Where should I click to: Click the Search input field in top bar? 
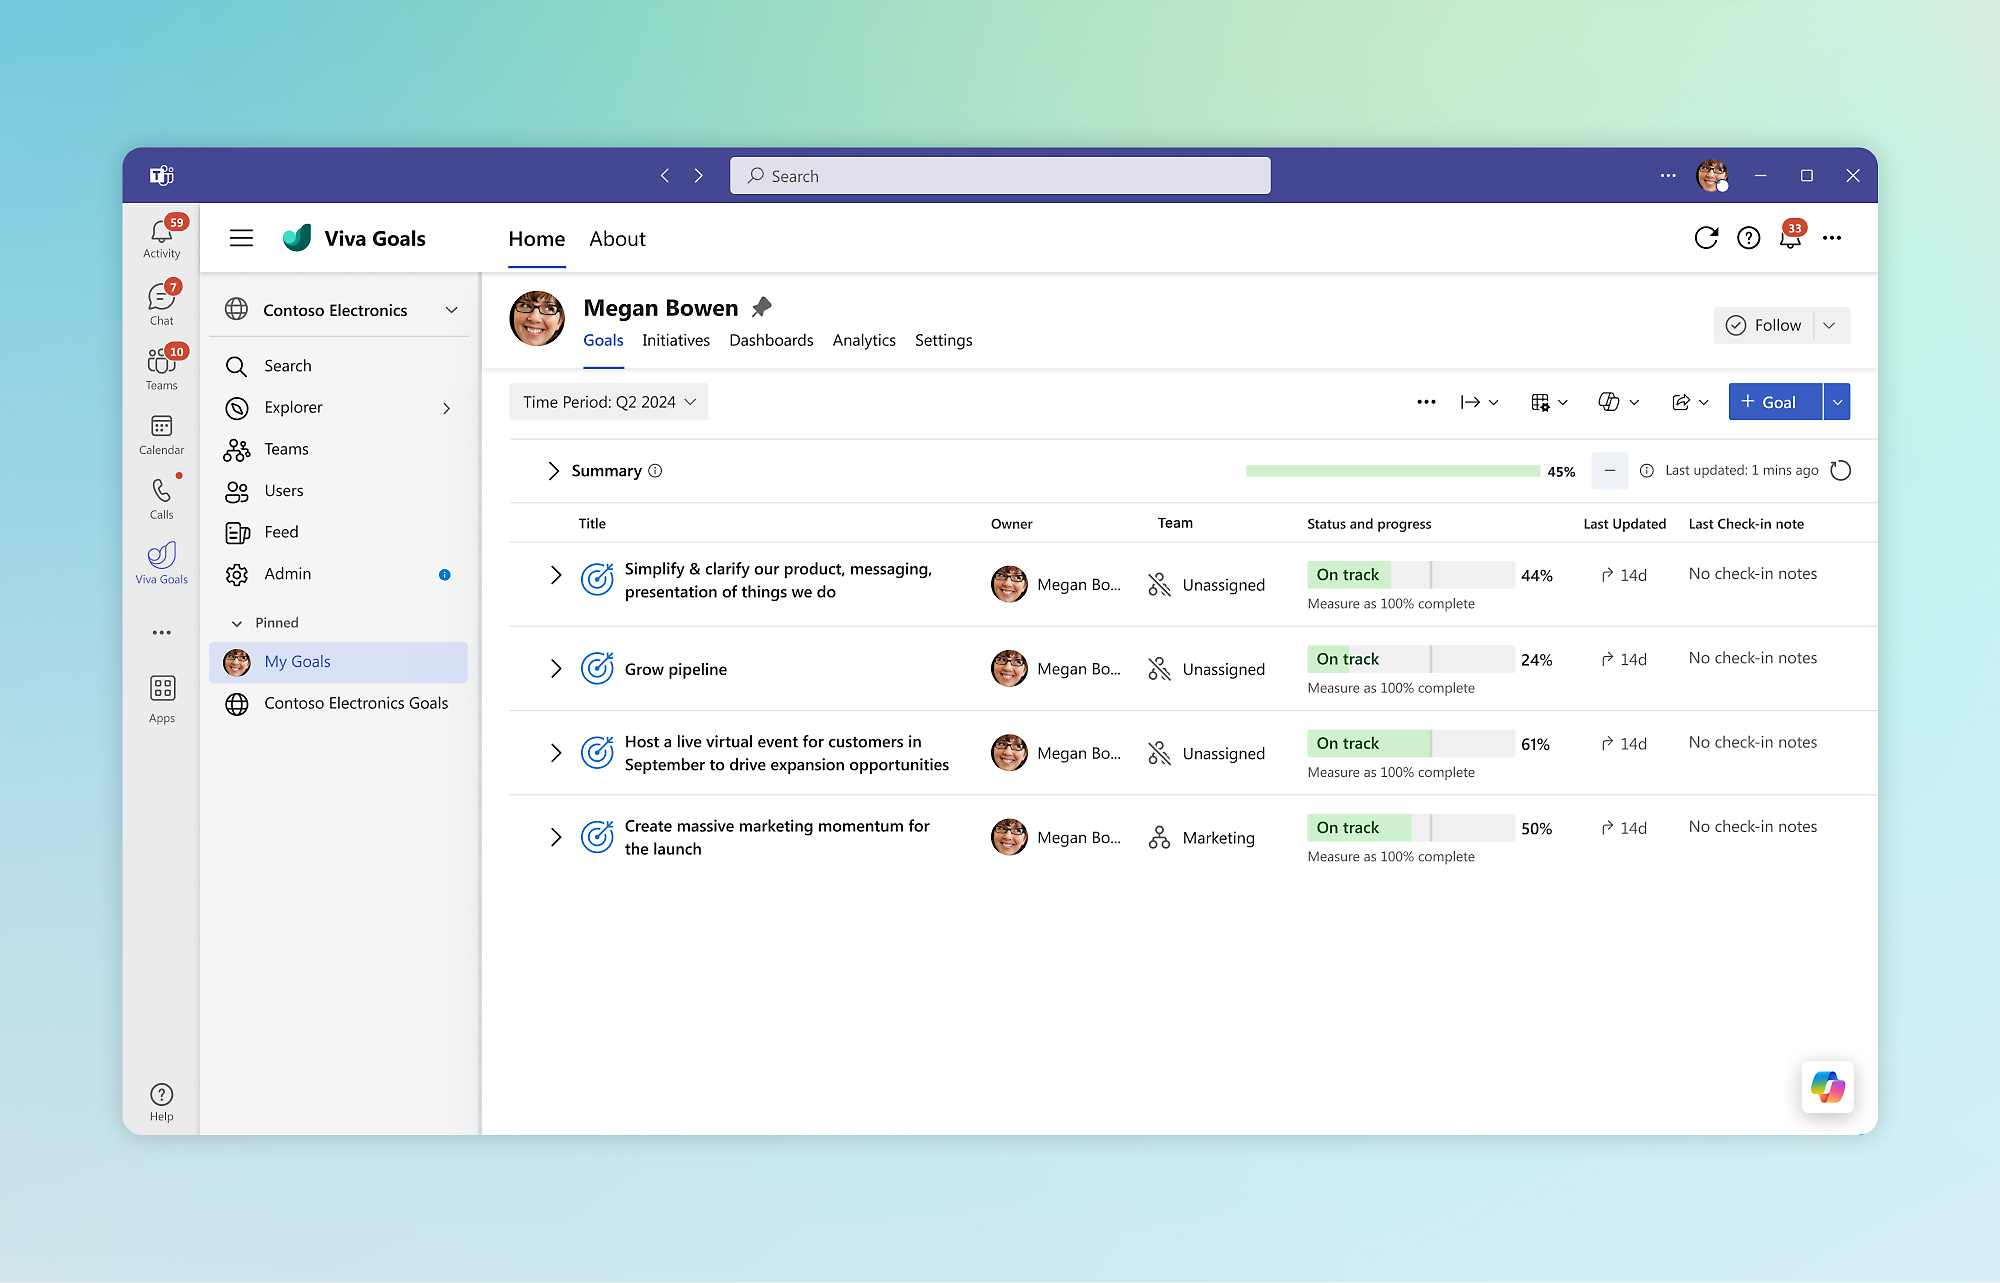[x=1000, y=175]
